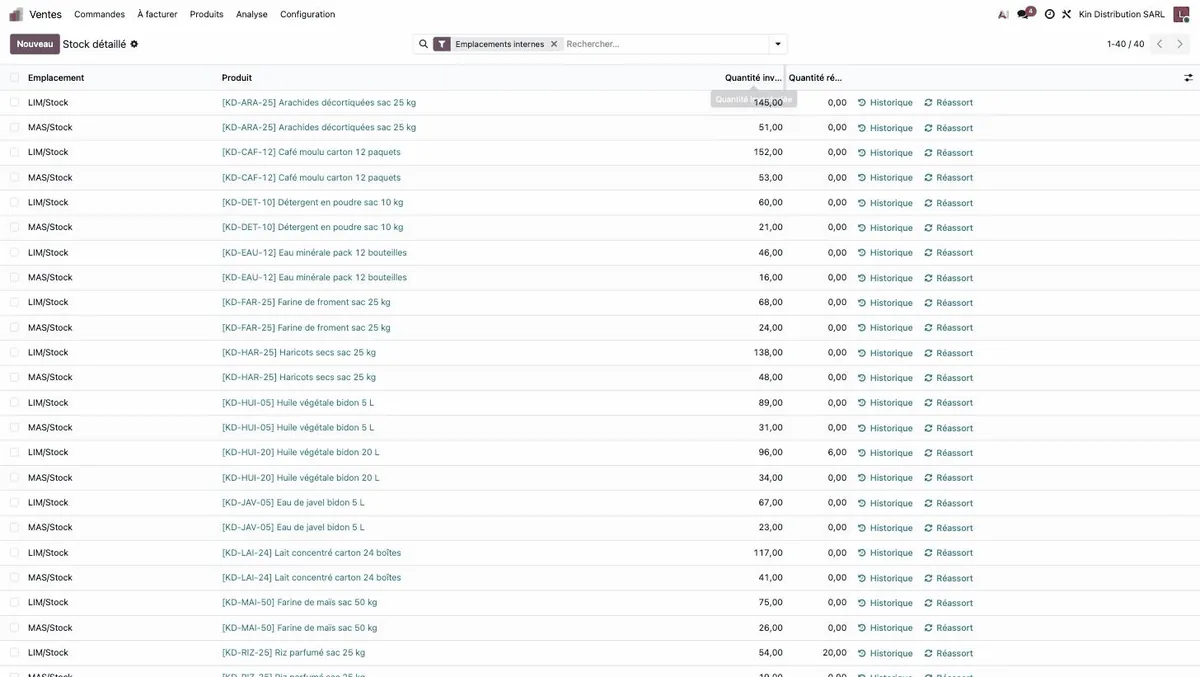Image resolution: width=1200 pixels, height=677 pixels.
Task: Open the Commandes menu
Action: (100, 14)
